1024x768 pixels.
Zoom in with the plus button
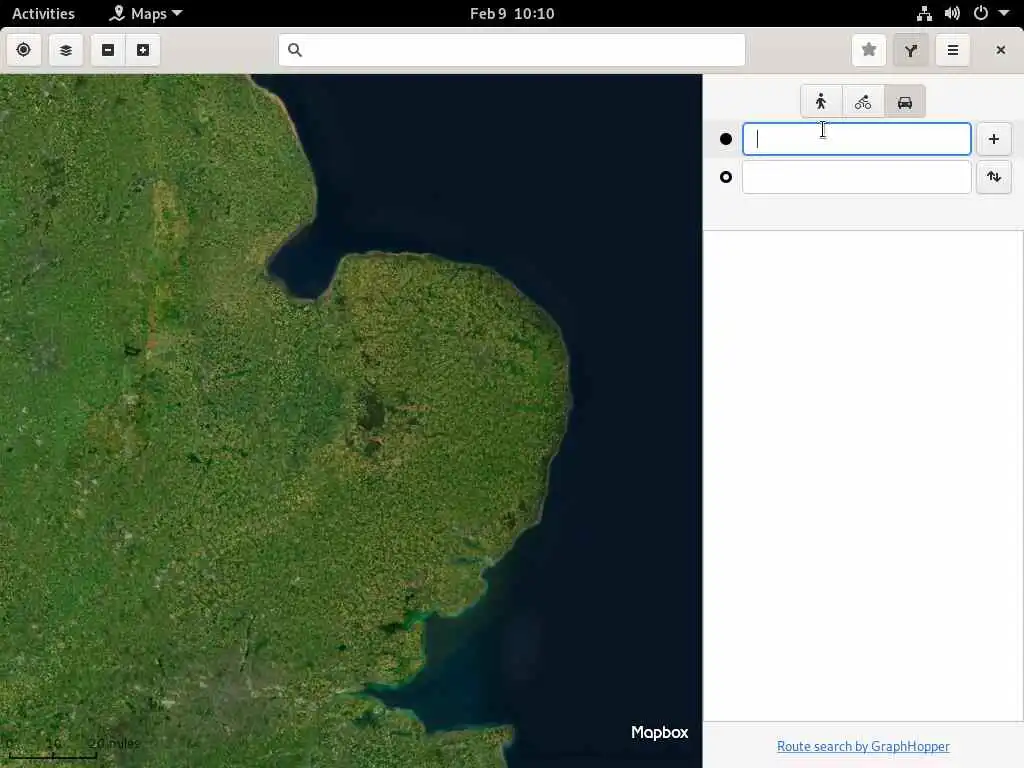[143, 50]
